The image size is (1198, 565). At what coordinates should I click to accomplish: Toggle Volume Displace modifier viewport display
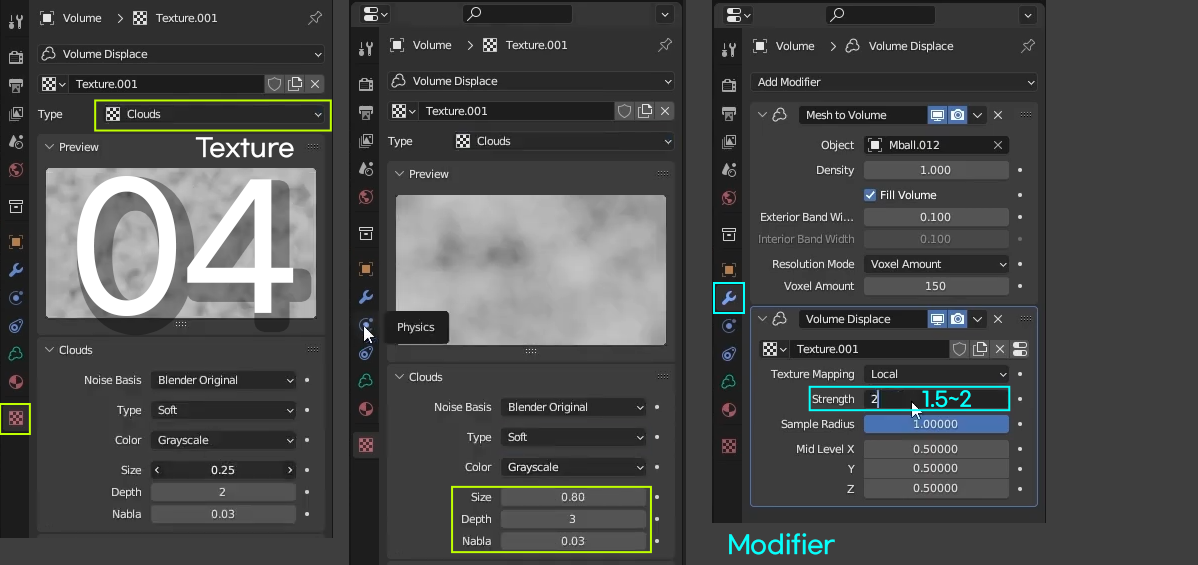(937, 319)
